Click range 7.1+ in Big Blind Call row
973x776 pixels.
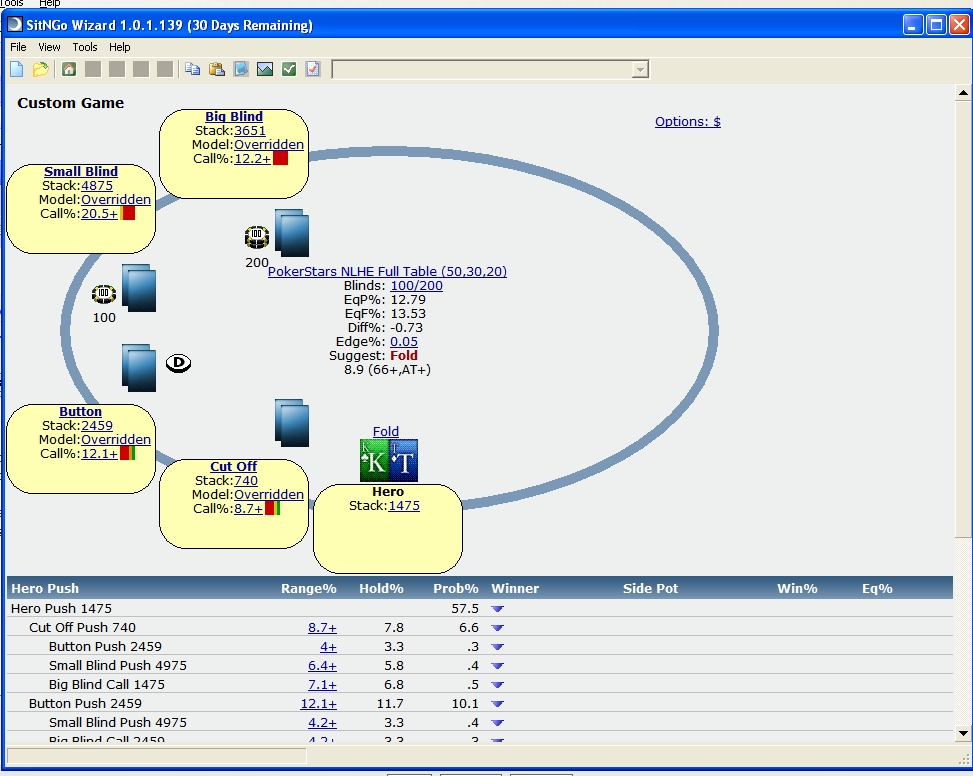coord(322,685)
